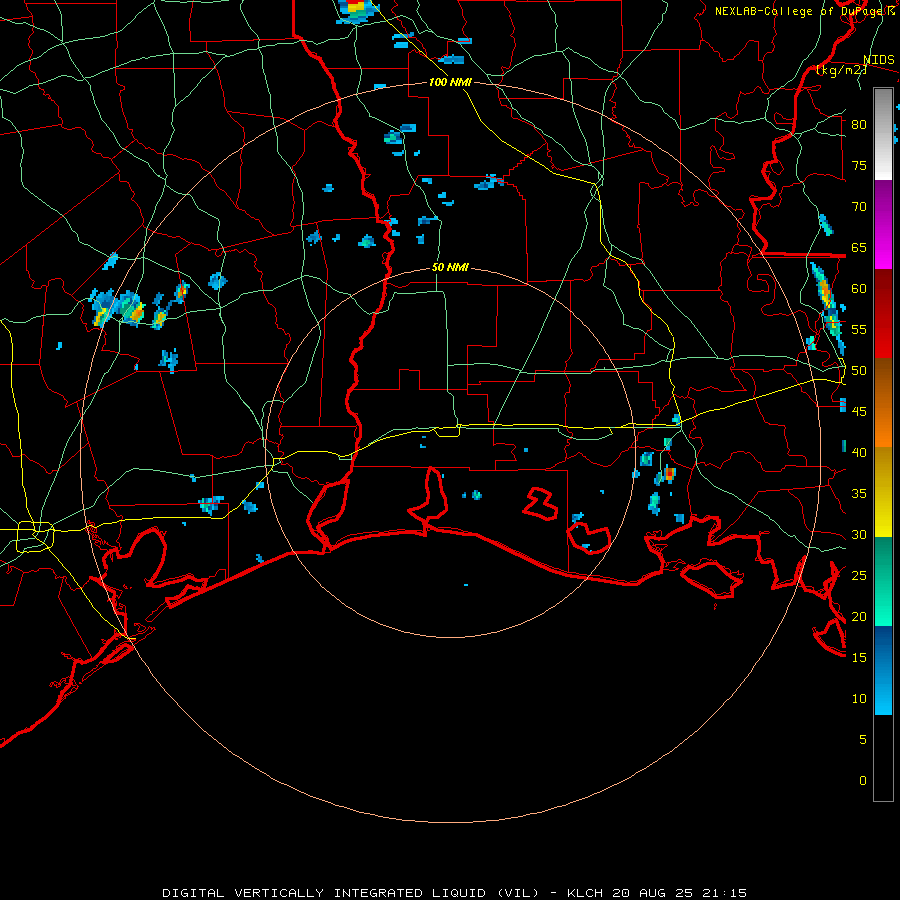Select the 55 value on the scale

[x=859, y=330]
